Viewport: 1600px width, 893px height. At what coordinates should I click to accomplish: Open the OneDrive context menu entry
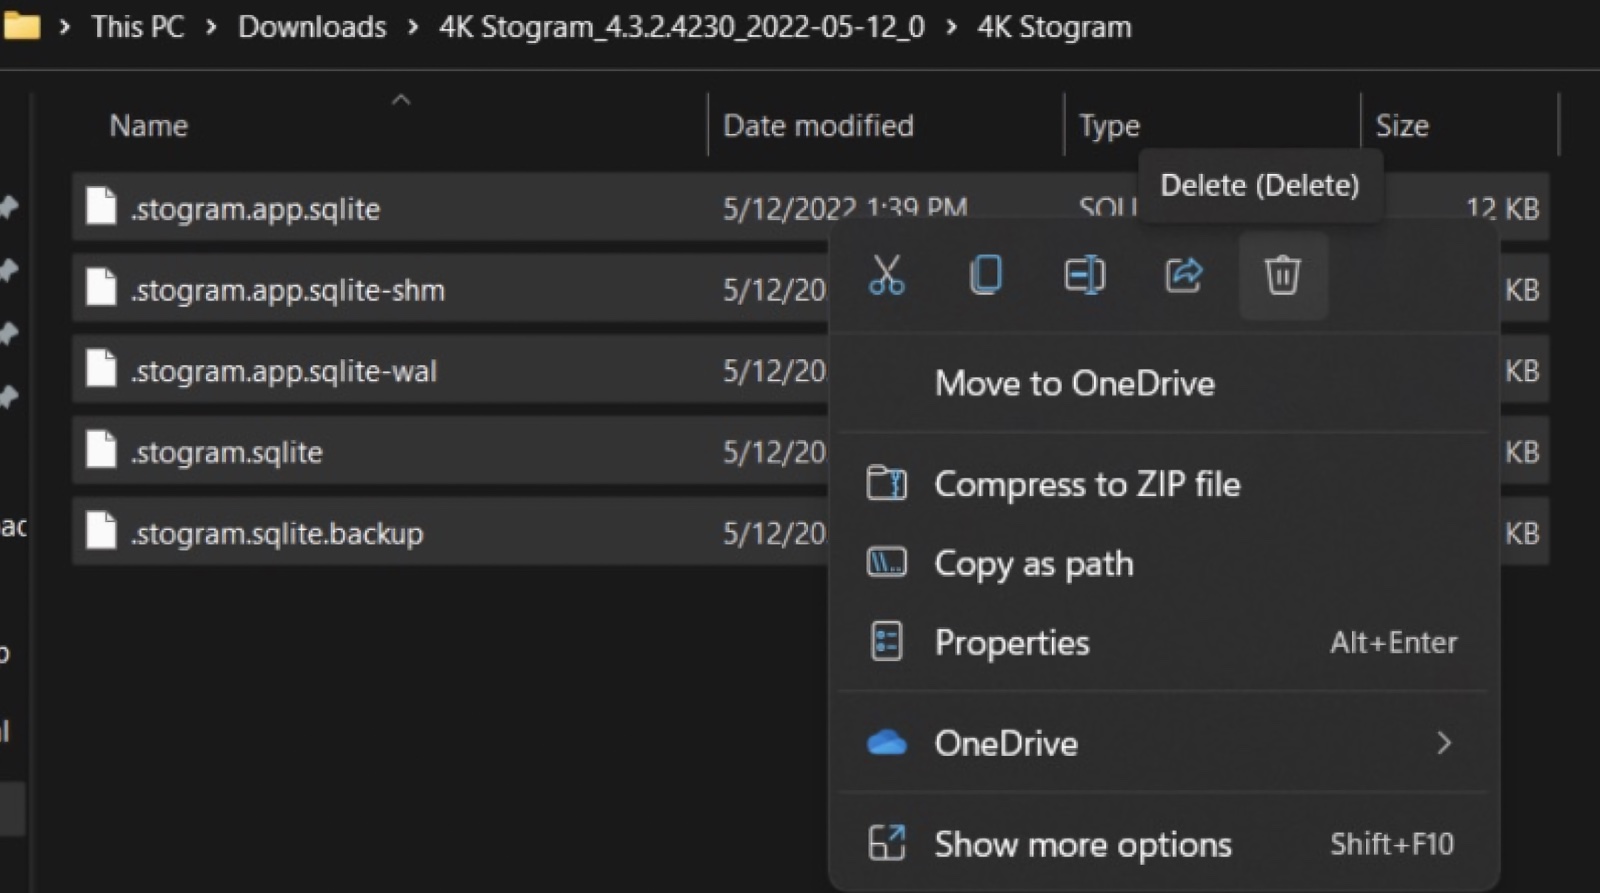point(1163,743)
